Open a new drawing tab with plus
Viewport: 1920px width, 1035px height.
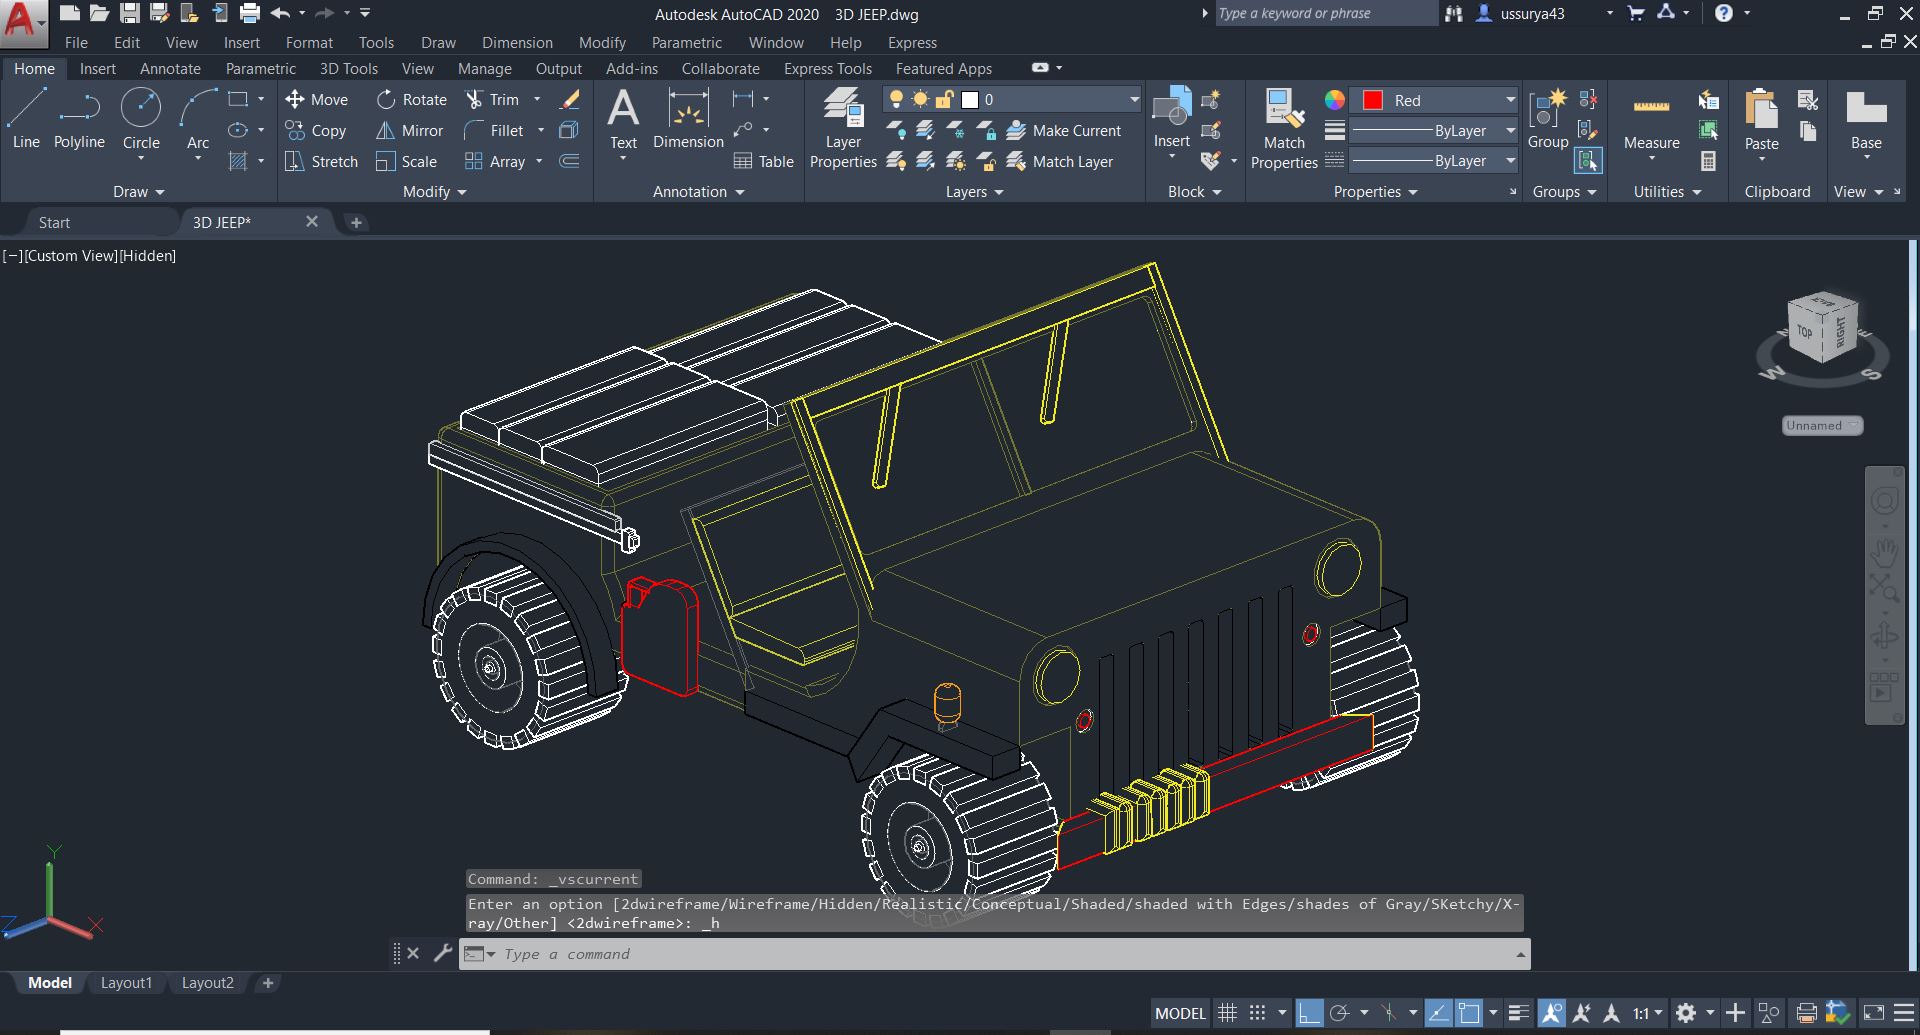coord(356,222)
